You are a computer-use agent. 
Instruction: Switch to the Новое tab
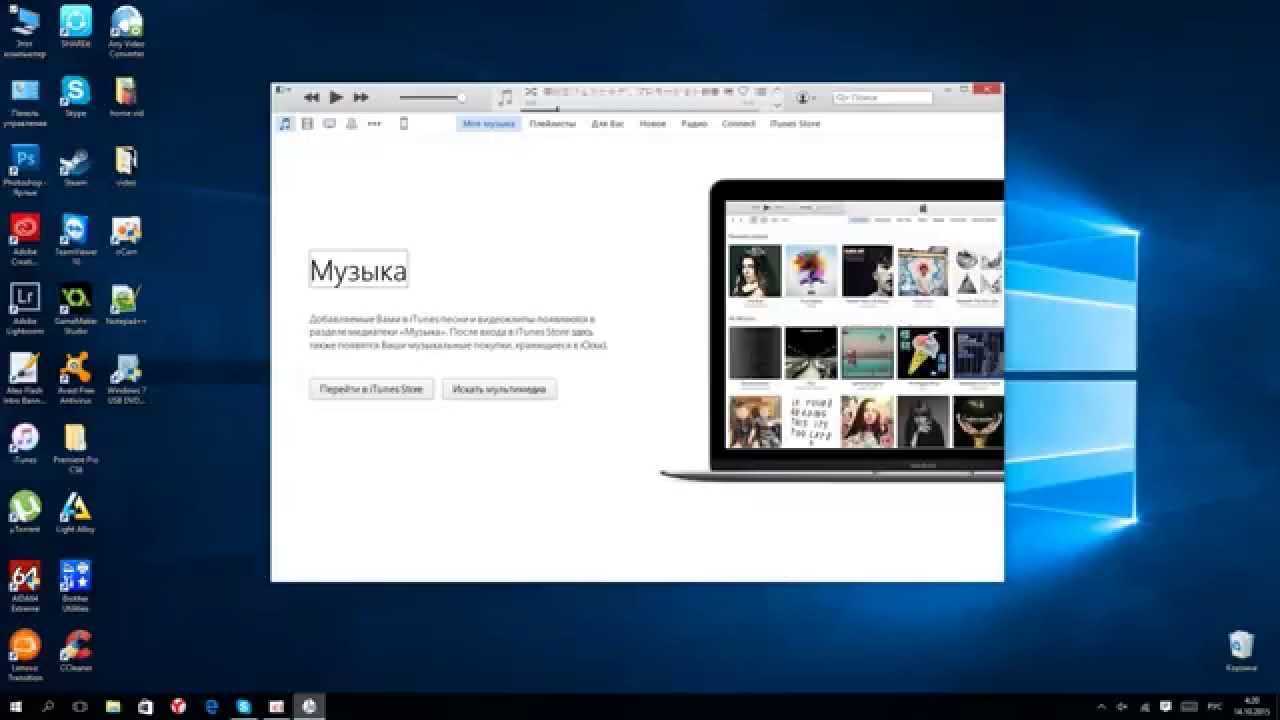tap(653, 124)
